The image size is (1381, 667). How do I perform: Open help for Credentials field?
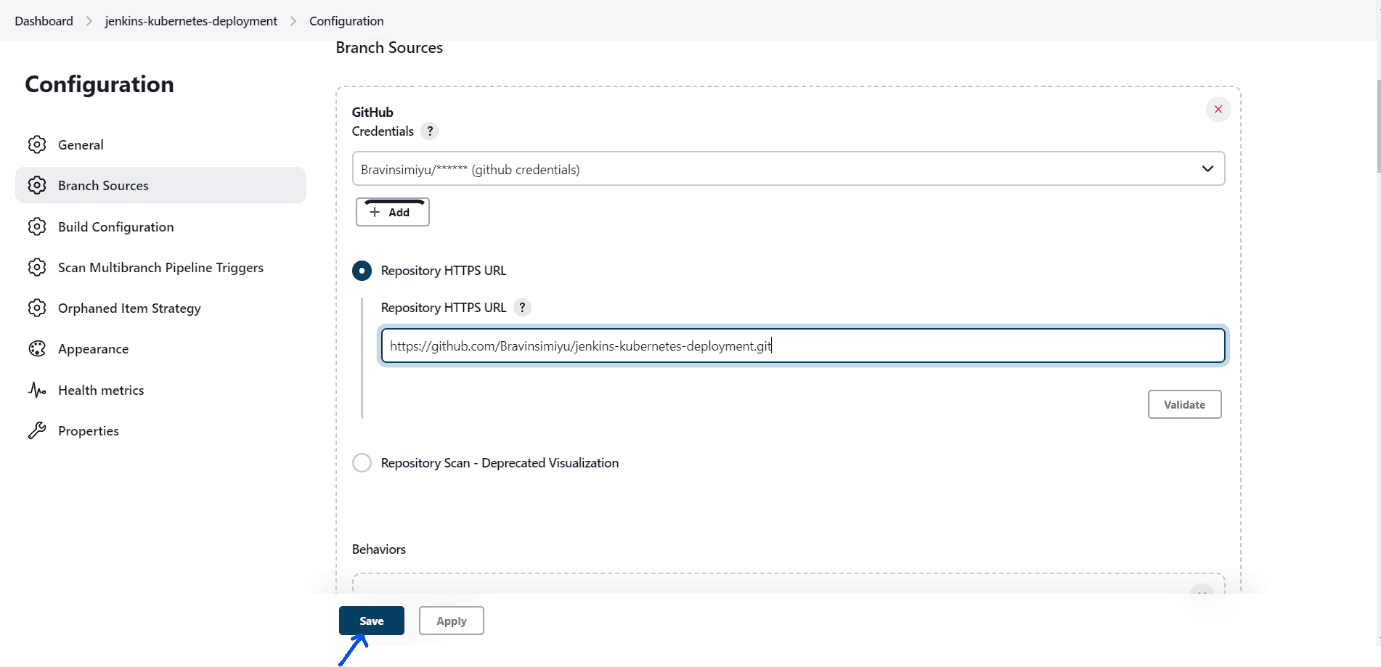coord(429,131)
